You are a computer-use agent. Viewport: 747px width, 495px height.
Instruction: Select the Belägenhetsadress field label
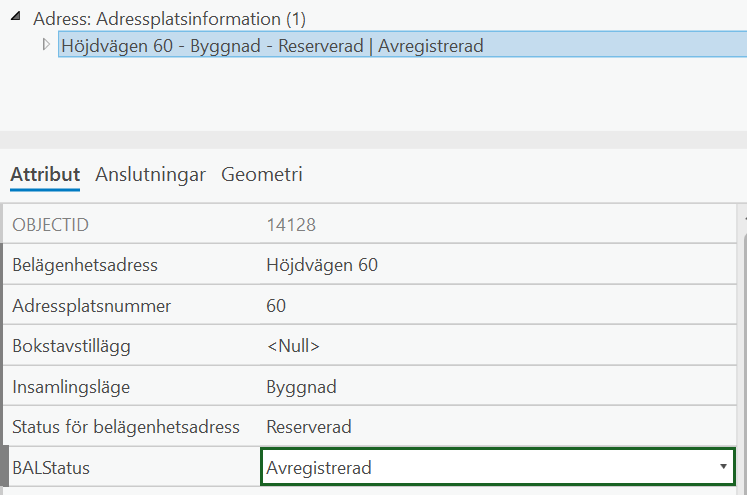coord(85,265)
